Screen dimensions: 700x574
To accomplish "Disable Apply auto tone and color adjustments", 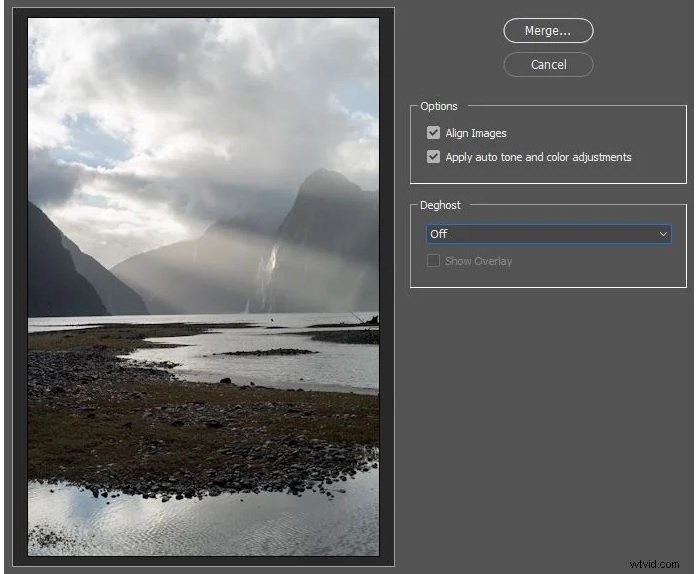I will 433,157.
